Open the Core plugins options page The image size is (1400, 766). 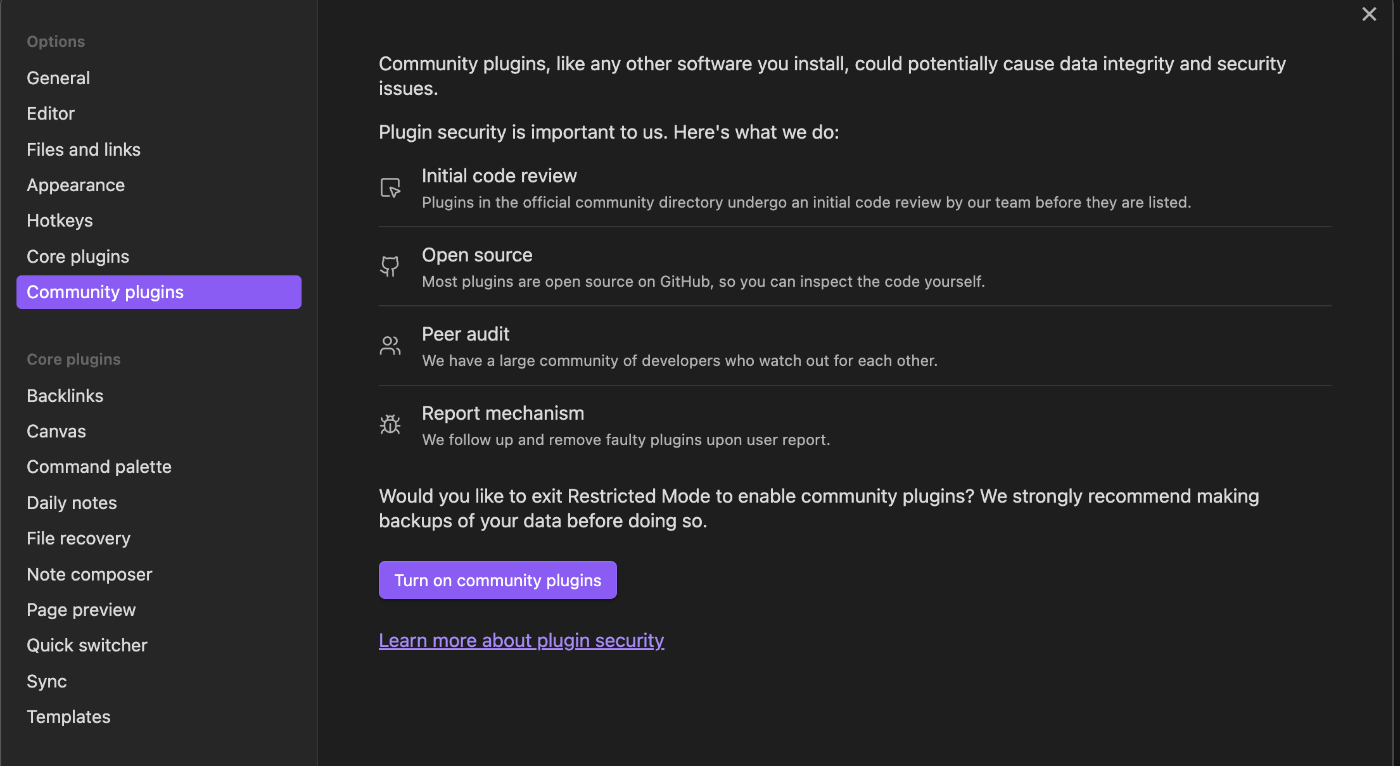pos(78,256)
